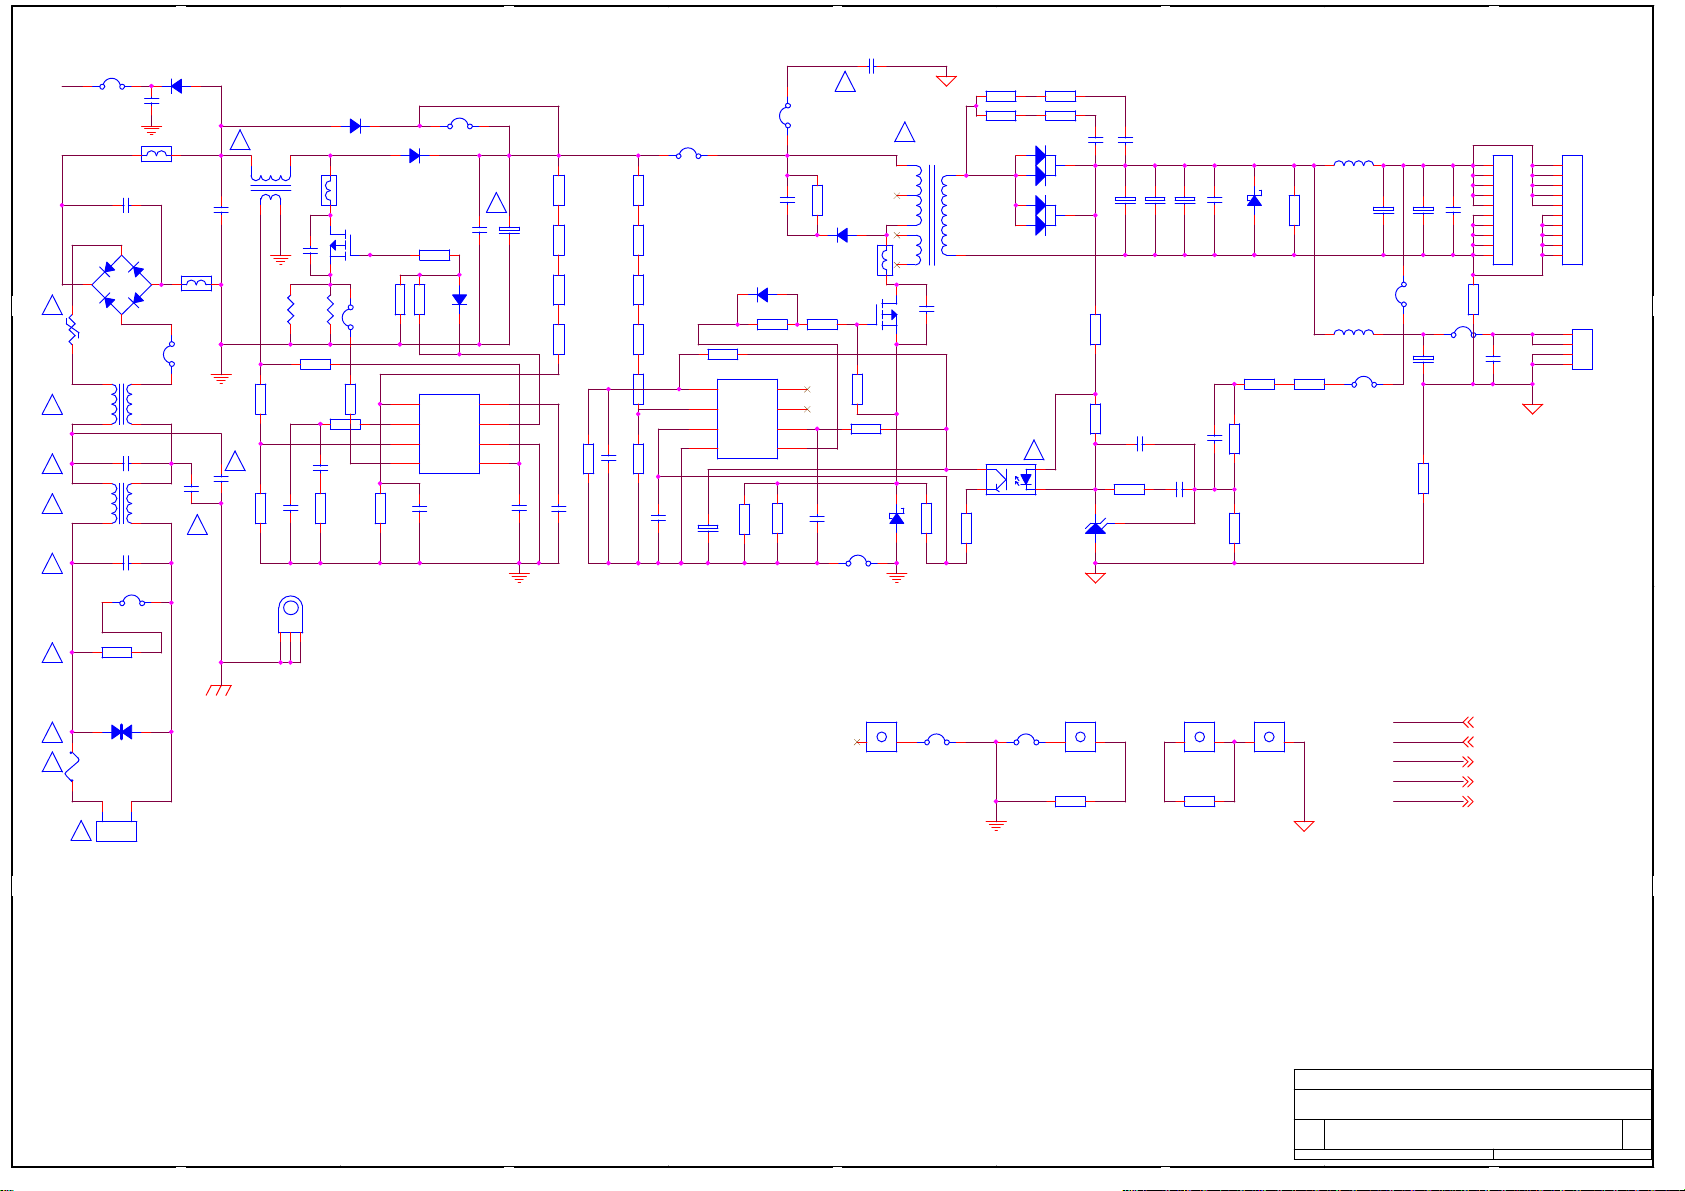Viewport: 1685px width, 1191px height.
Task: Select the TO-220 transistor package symbol
Action: pos(290,630)
